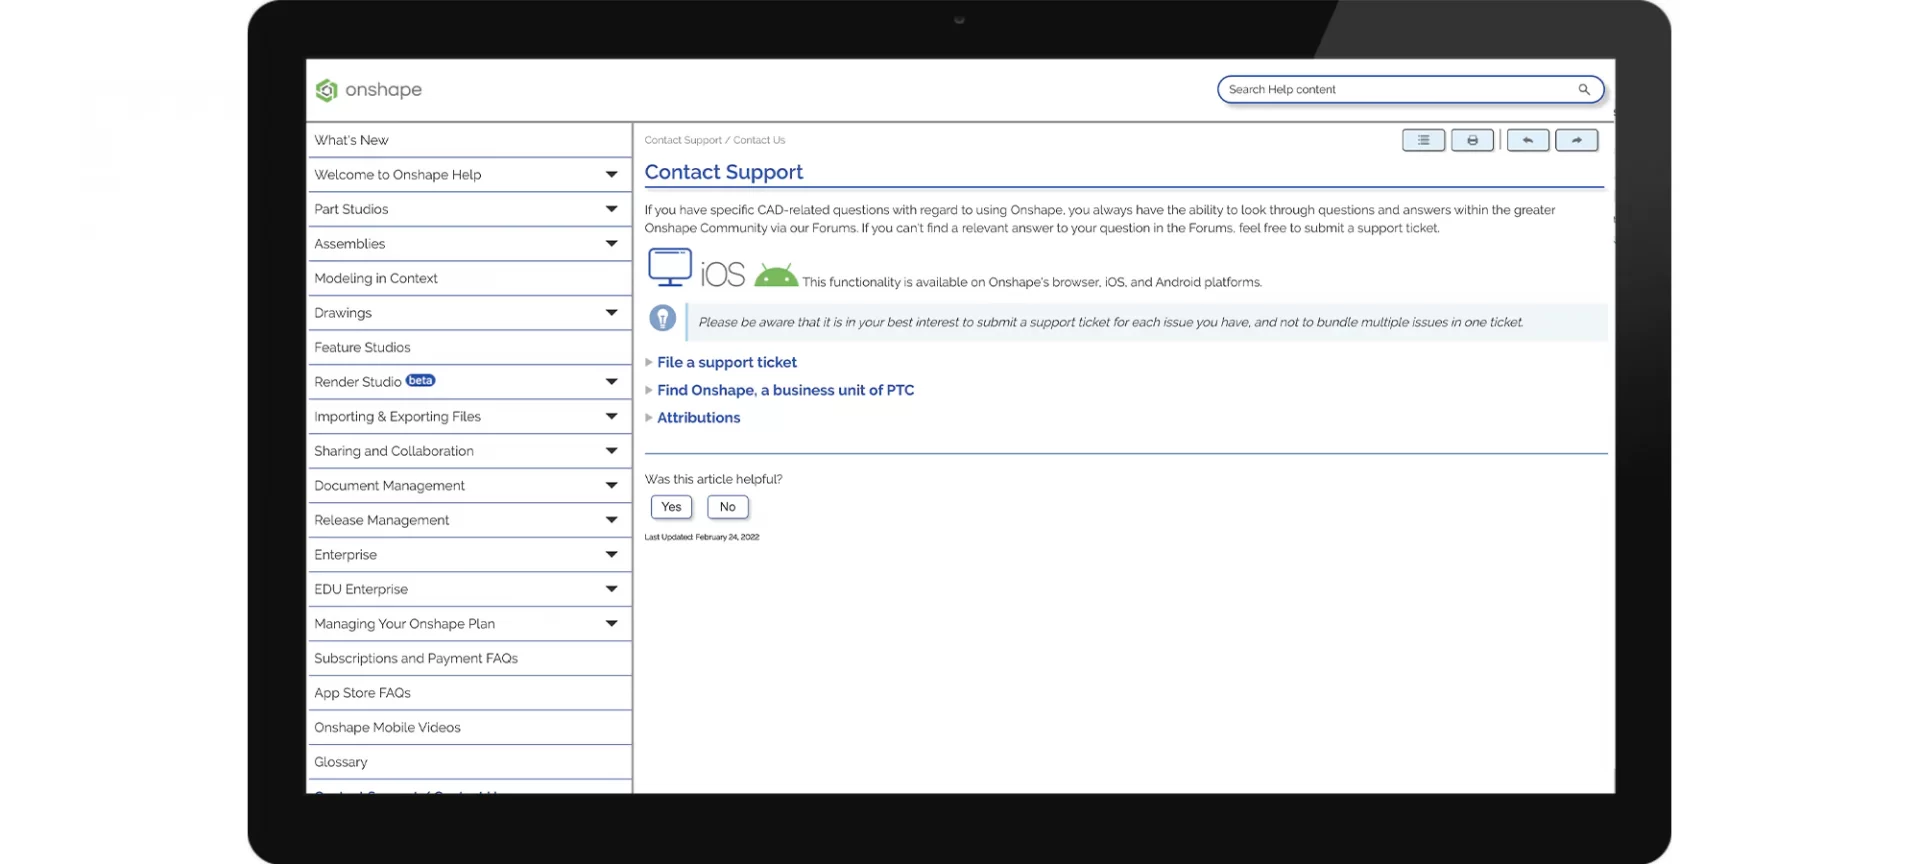The height and width of the screenshot is (864, 1920).
Task: Click 'Last Updated: February 24, 2022' text
Action: click(x=702, y=537)
